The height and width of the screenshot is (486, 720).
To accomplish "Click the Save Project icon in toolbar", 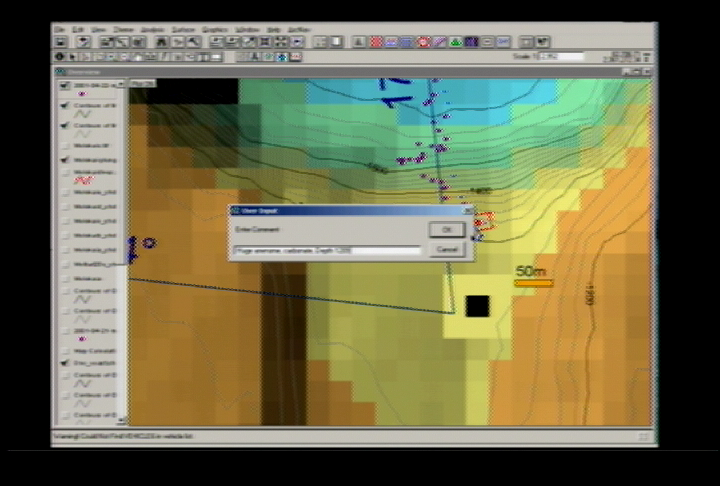I will click(61, 42).
